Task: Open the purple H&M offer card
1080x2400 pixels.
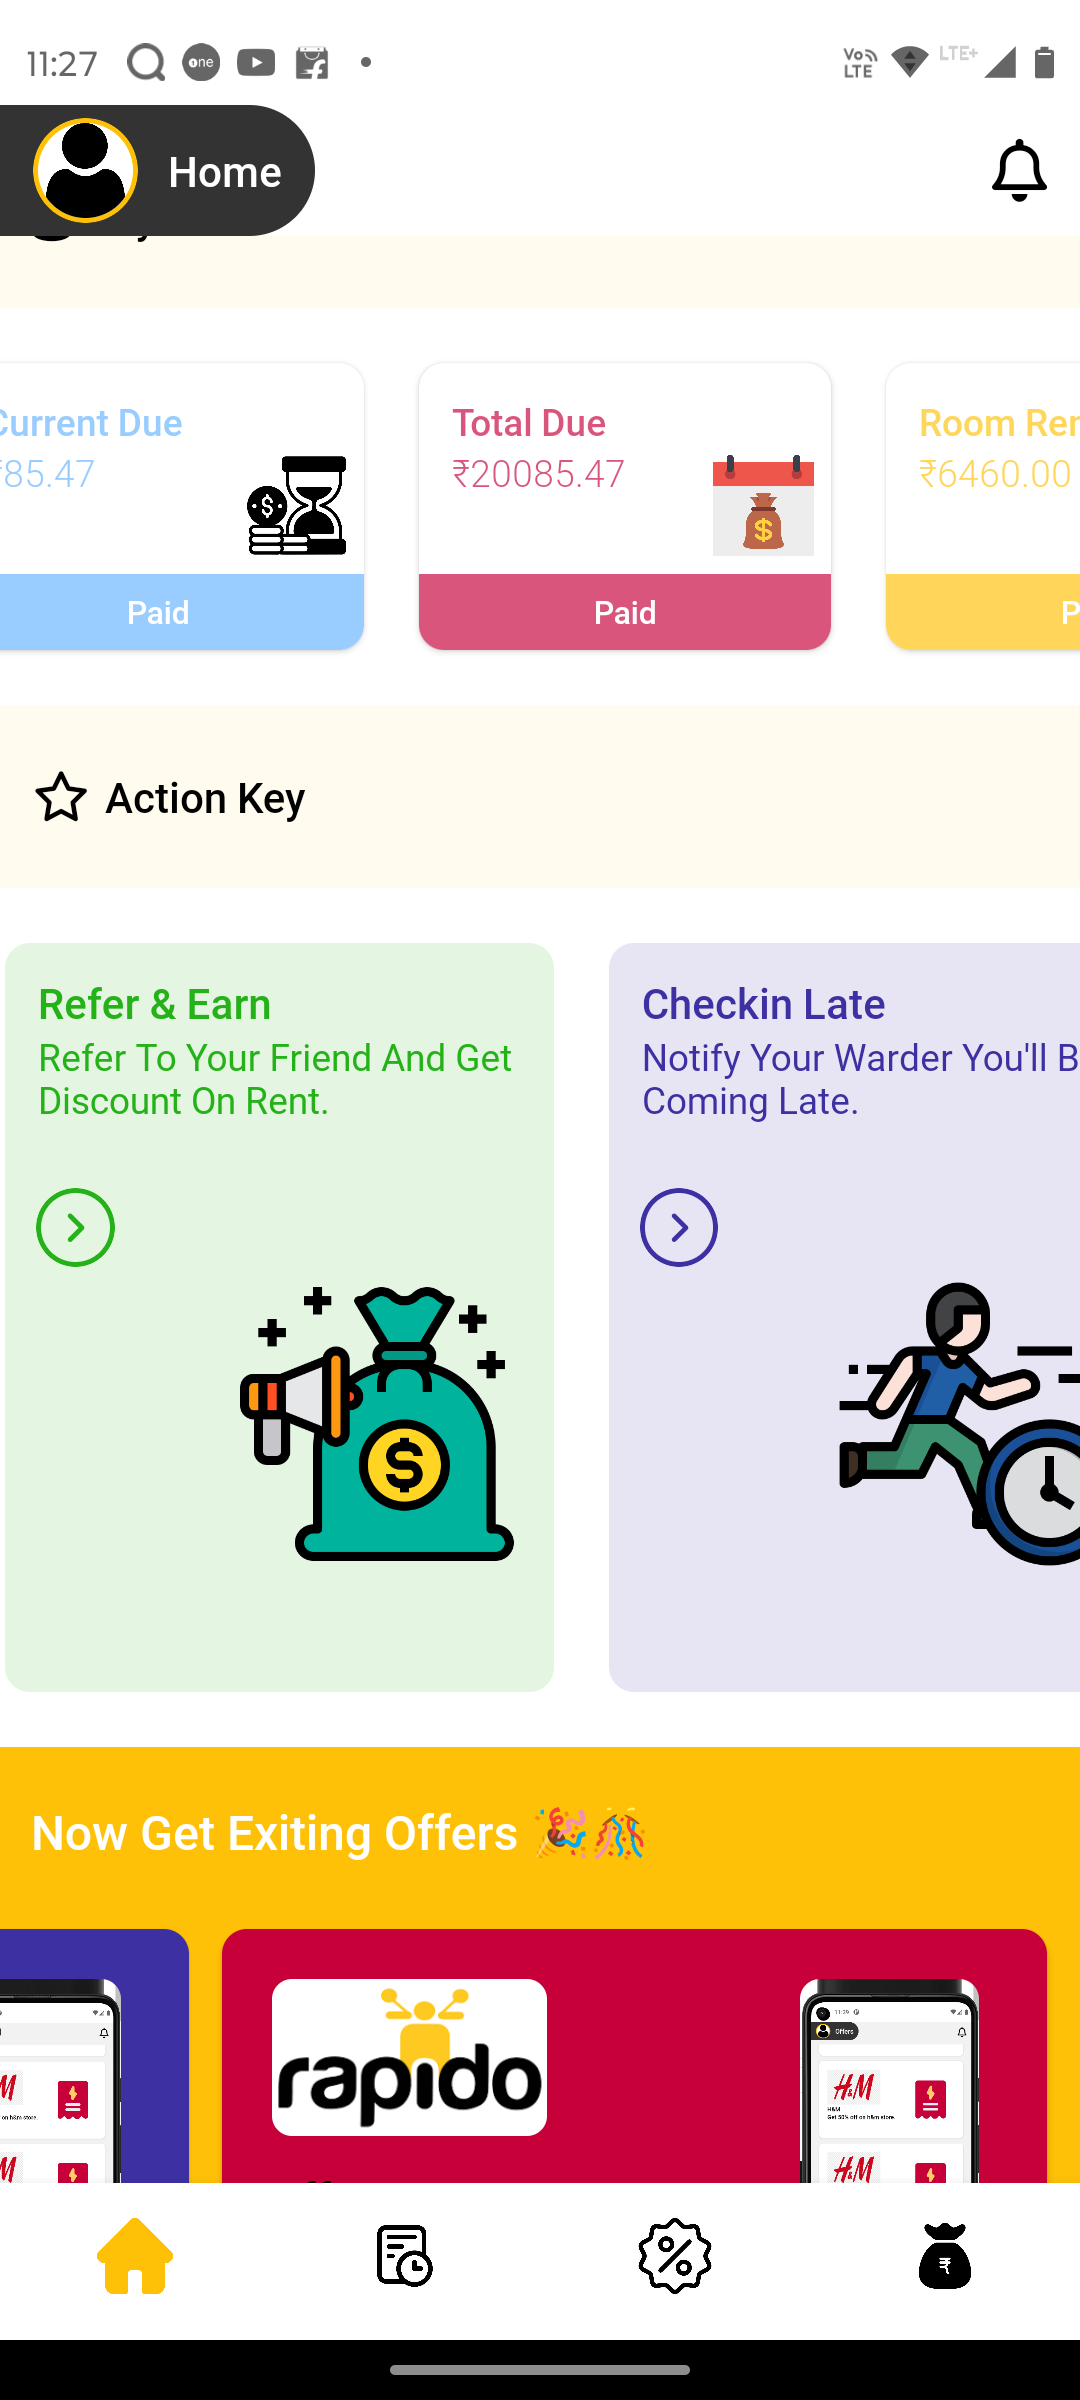Action: pos(94,2055)
